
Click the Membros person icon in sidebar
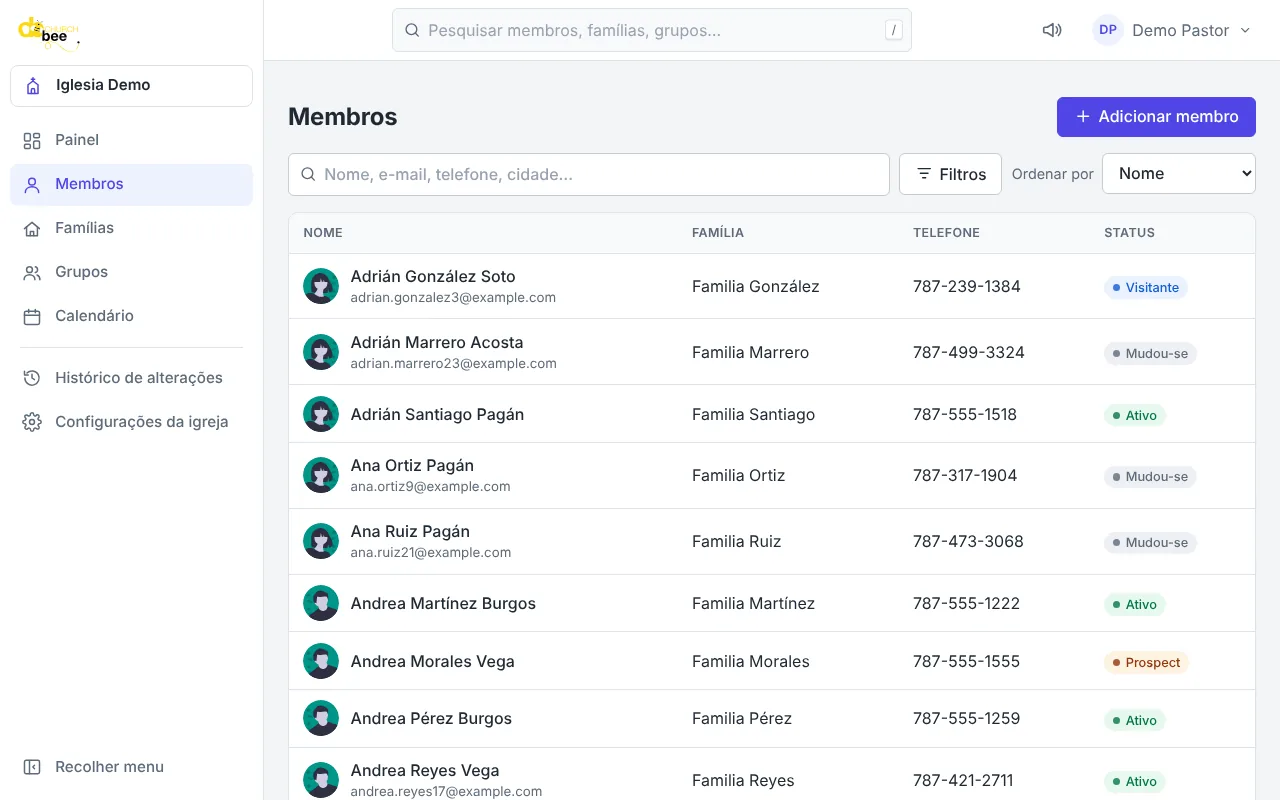tap(32, 184)
